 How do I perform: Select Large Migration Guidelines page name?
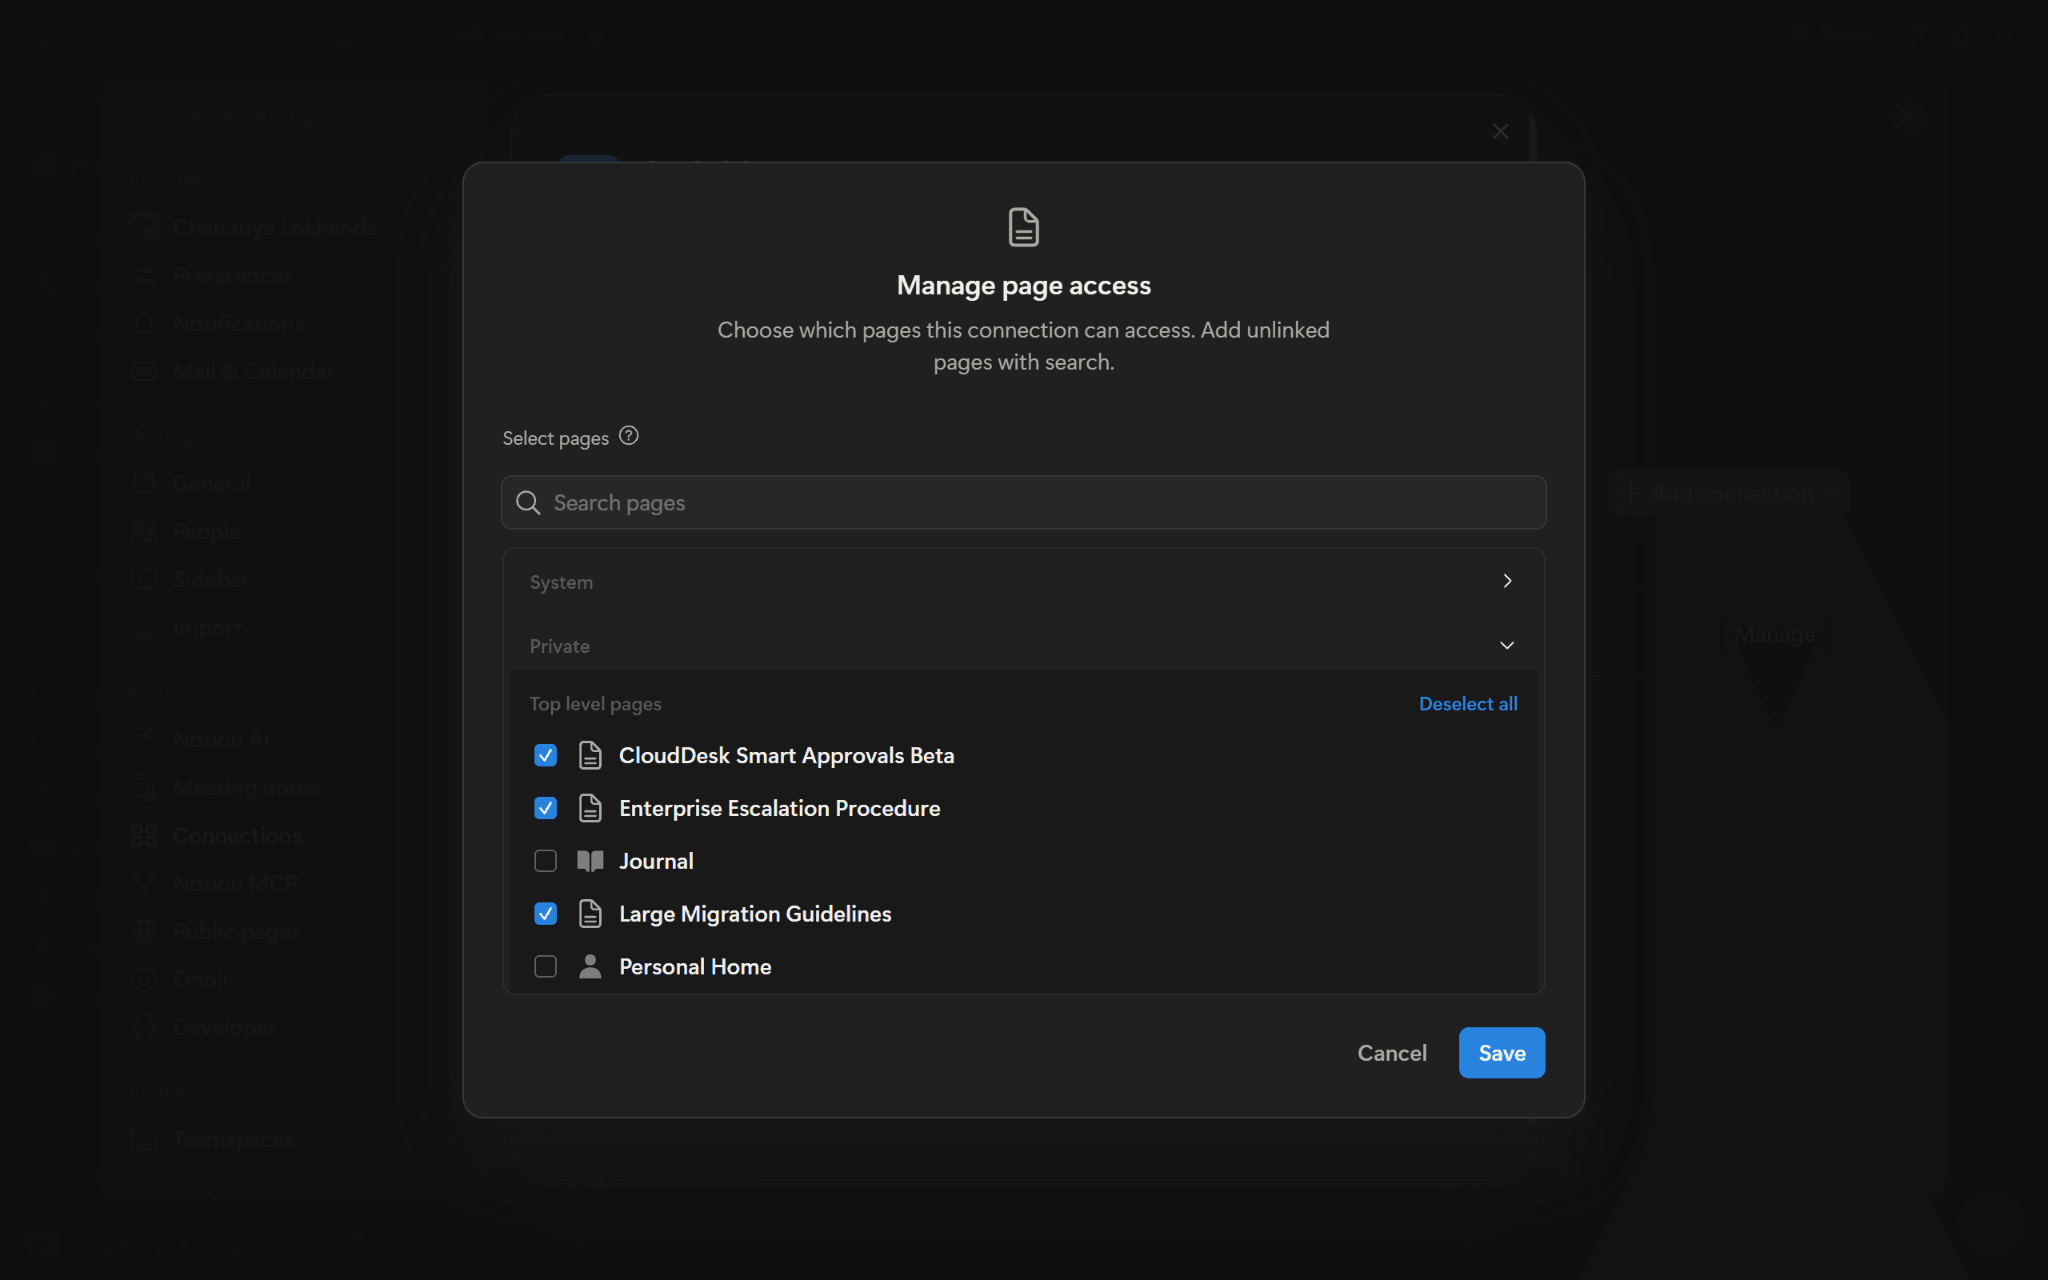(755, 914)
